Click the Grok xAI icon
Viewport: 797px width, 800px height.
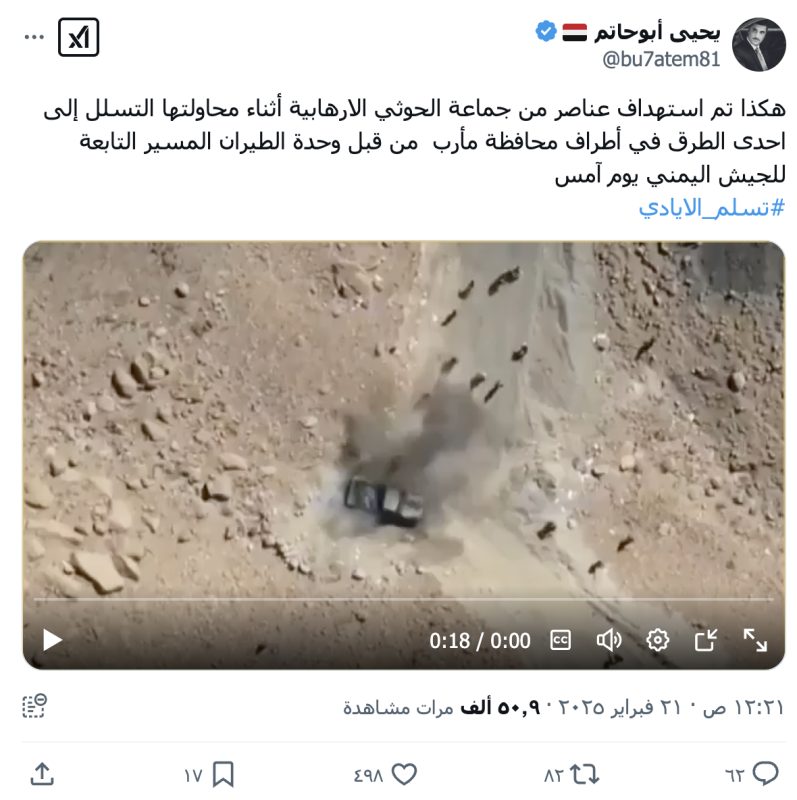[x=78, y=37]
